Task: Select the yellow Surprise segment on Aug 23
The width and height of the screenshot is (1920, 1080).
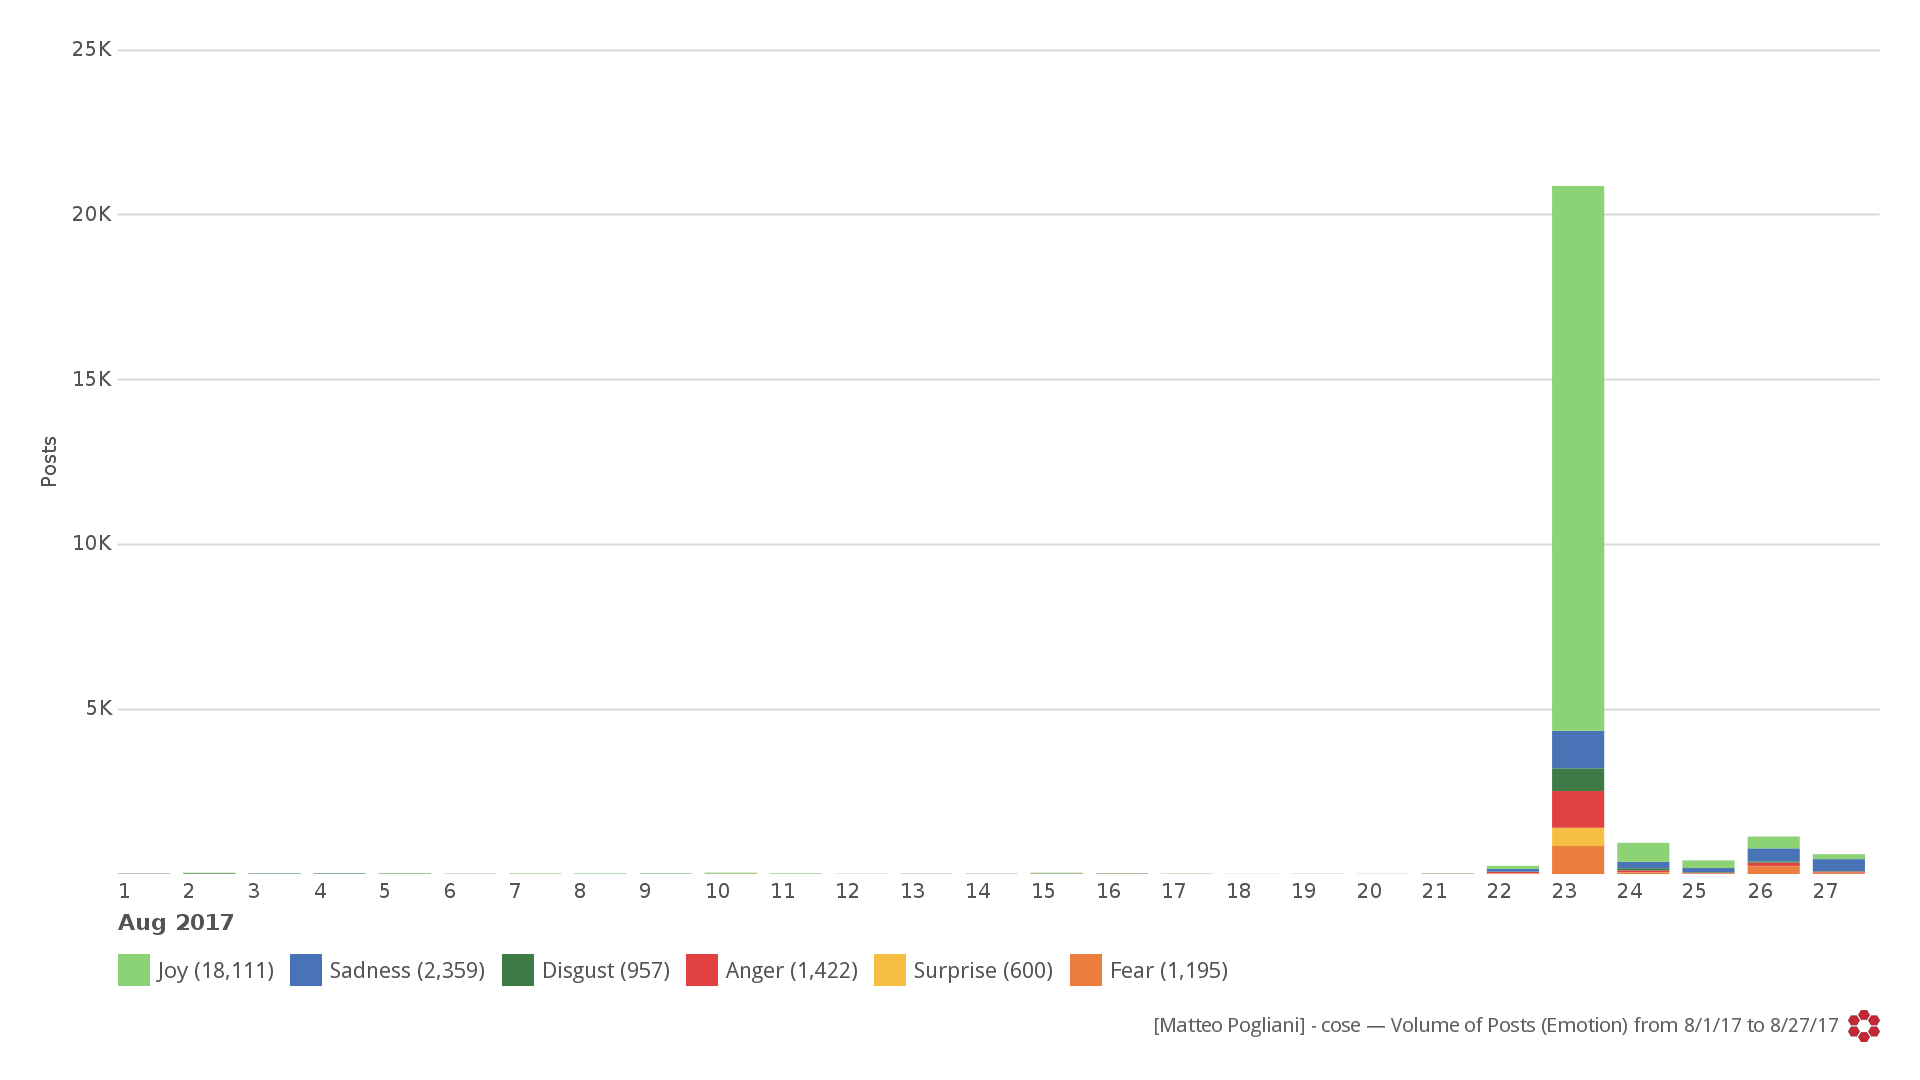Action: [x=1577, y=837]
